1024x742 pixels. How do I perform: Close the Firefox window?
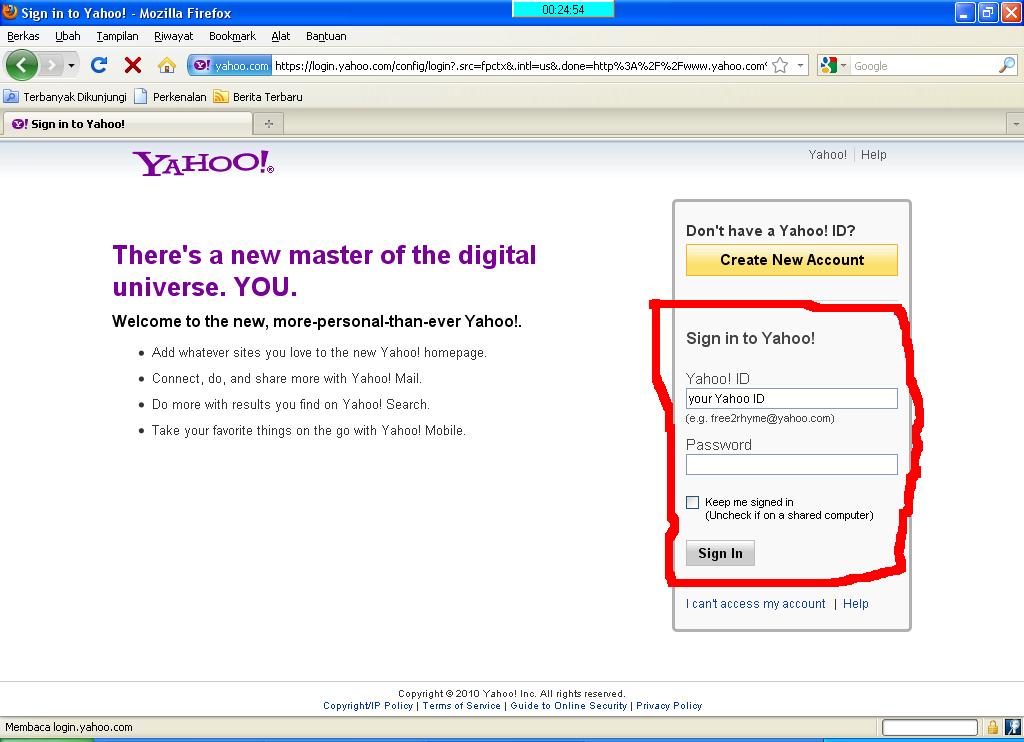(x=1011, y=12)
